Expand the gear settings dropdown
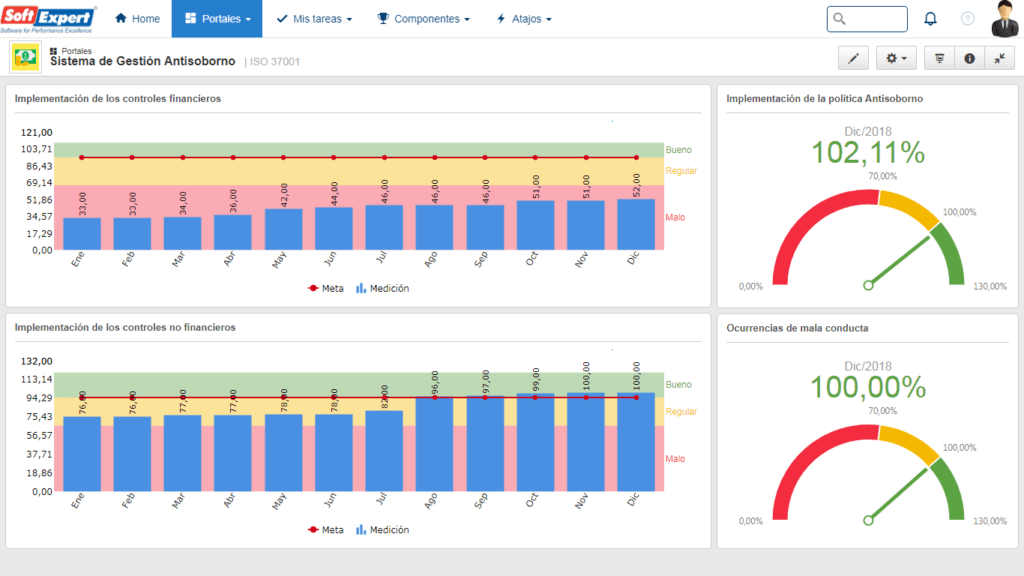 coord(896,58)
